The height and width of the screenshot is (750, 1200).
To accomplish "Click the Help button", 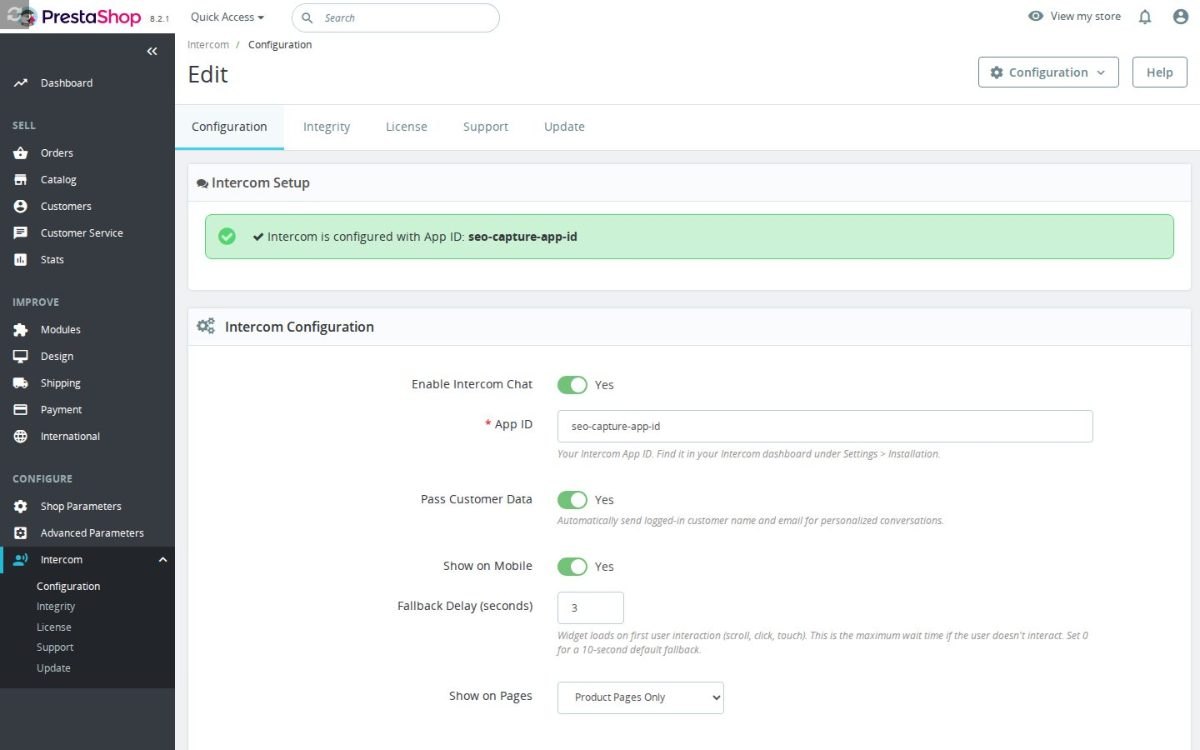I will [x=1160, y=72].
